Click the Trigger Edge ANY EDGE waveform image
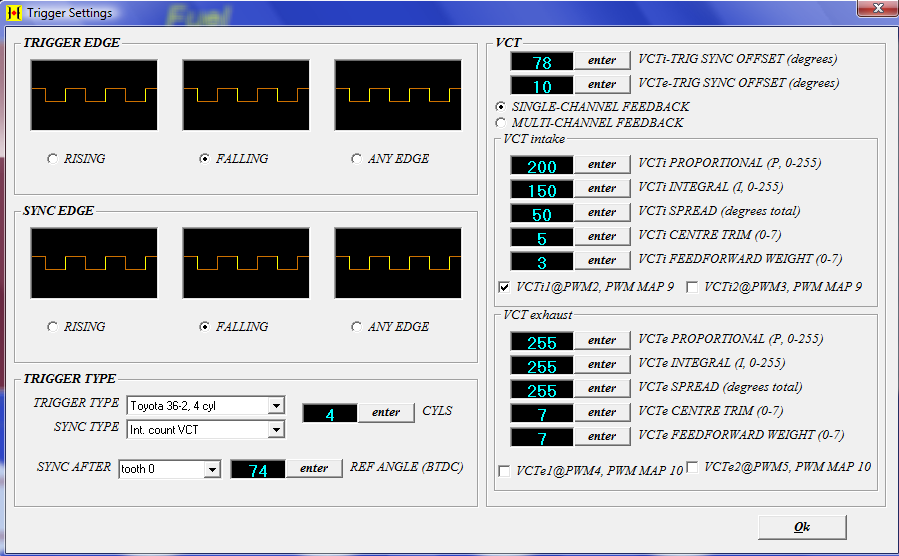Image resolution: width=899 pixels, height=556 pixels. [x=398, y=95]
